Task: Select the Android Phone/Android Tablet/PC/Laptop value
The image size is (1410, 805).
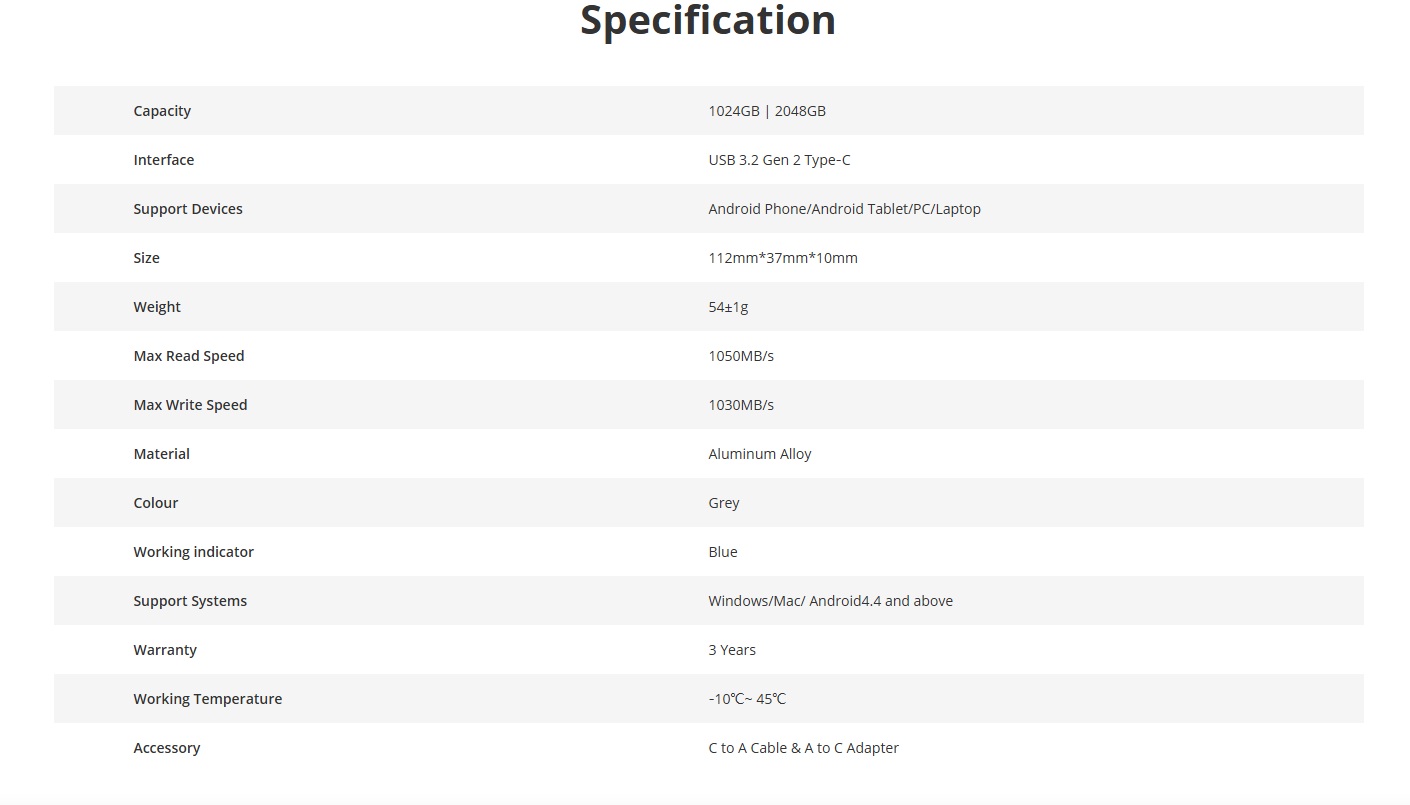Action: 844,209
